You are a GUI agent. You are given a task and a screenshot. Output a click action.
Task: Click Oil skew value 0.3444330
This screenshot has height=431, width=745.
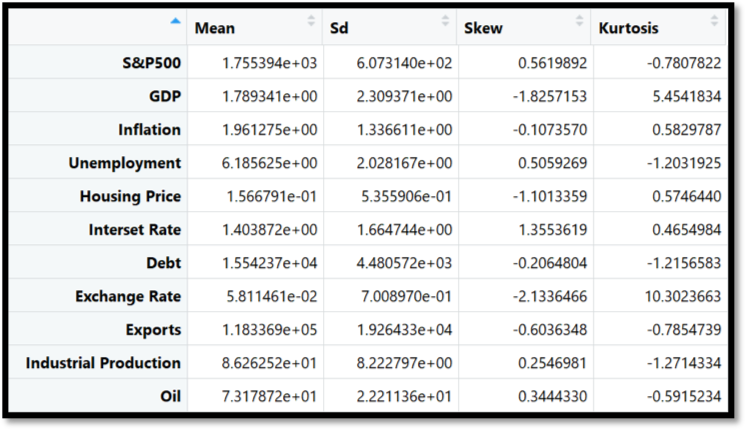click(553, 396)
